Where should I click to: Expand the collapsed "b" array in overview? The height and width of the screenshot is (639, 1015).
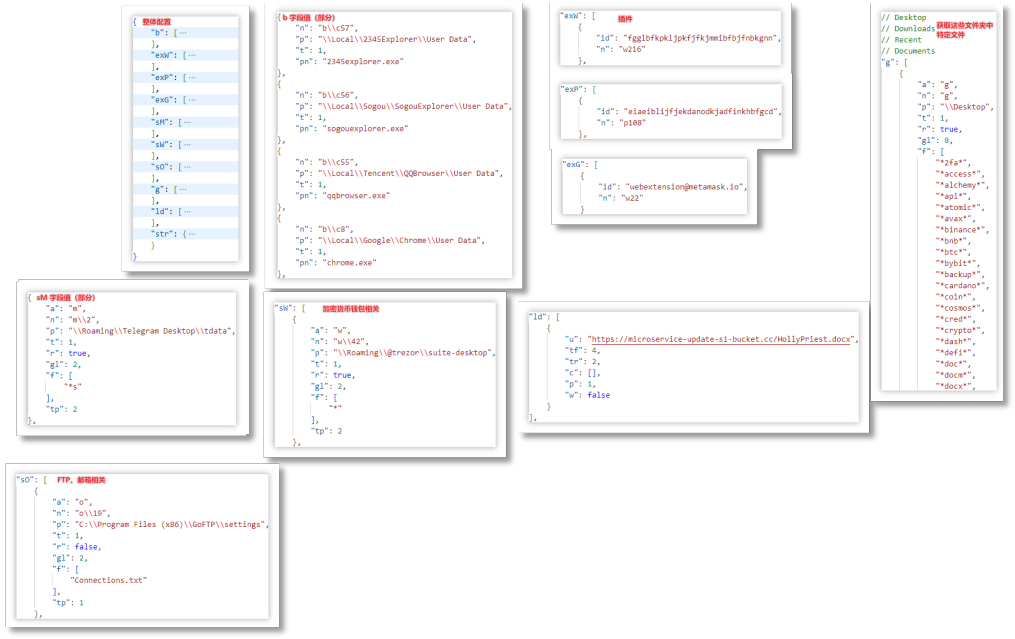click(x=182, y=33)
